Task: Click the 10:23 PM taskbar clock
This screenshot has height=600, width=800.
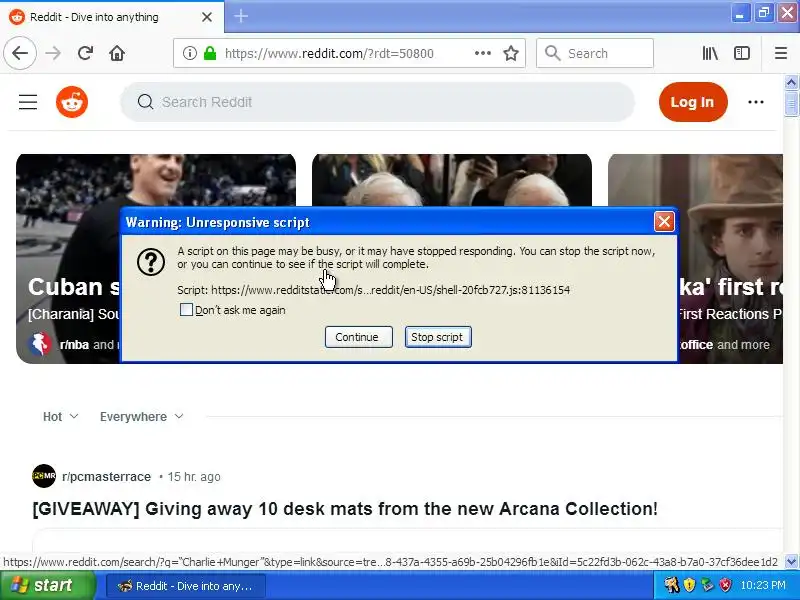Action: pyautogui.click(x=763, y=585)
